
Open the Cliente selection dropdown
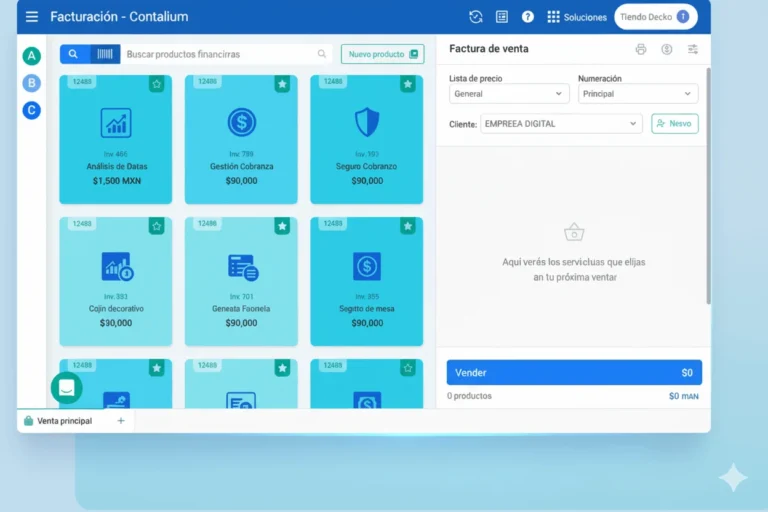click(x=561, y=124)
